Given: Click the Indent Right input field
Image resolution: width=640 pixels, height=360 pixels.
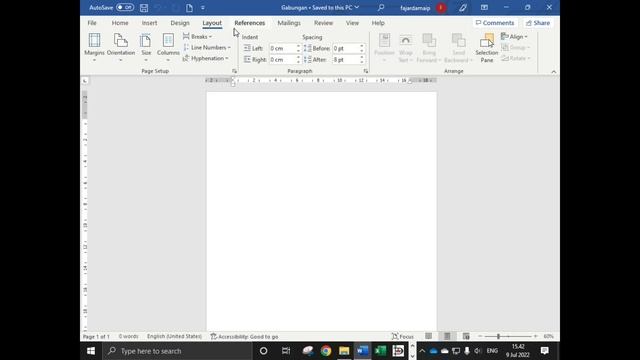Looking at the screenshot, I should pyautogui.click(x=282, y=60).
